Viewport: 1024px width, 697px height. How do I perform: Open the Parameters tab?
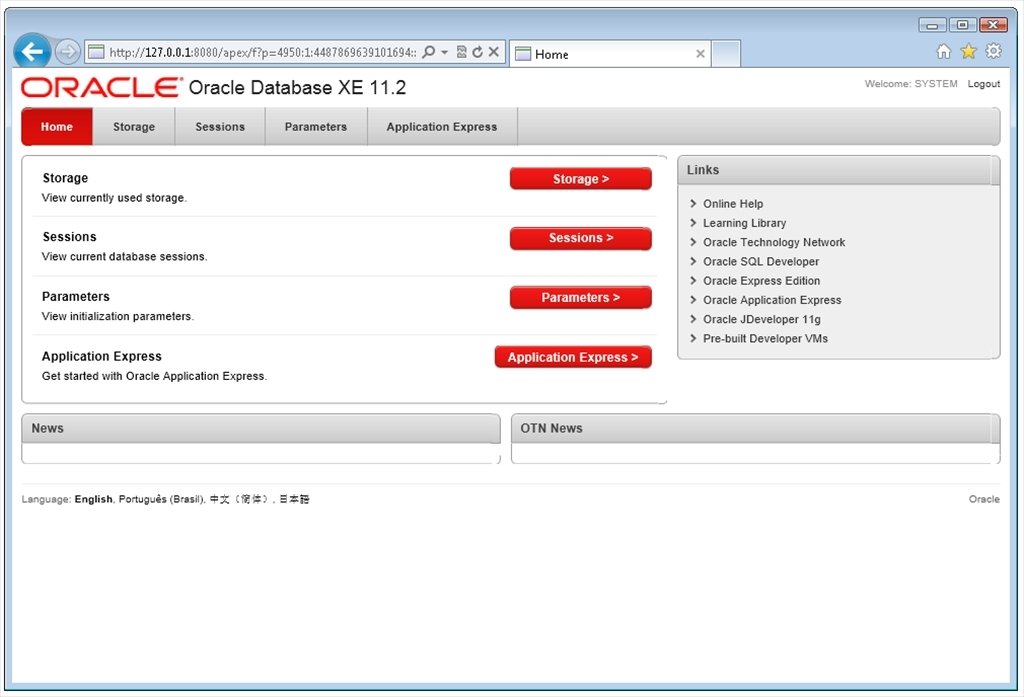point(316,126)
